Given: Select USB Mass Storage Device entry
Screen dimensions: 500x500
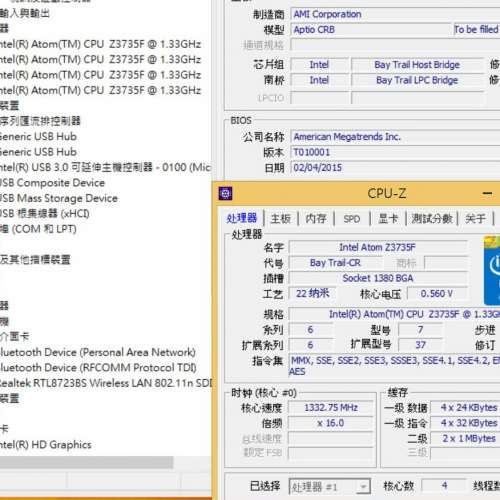Looking at the screenshot, I should pyautogui.click(x=59, y=198).
